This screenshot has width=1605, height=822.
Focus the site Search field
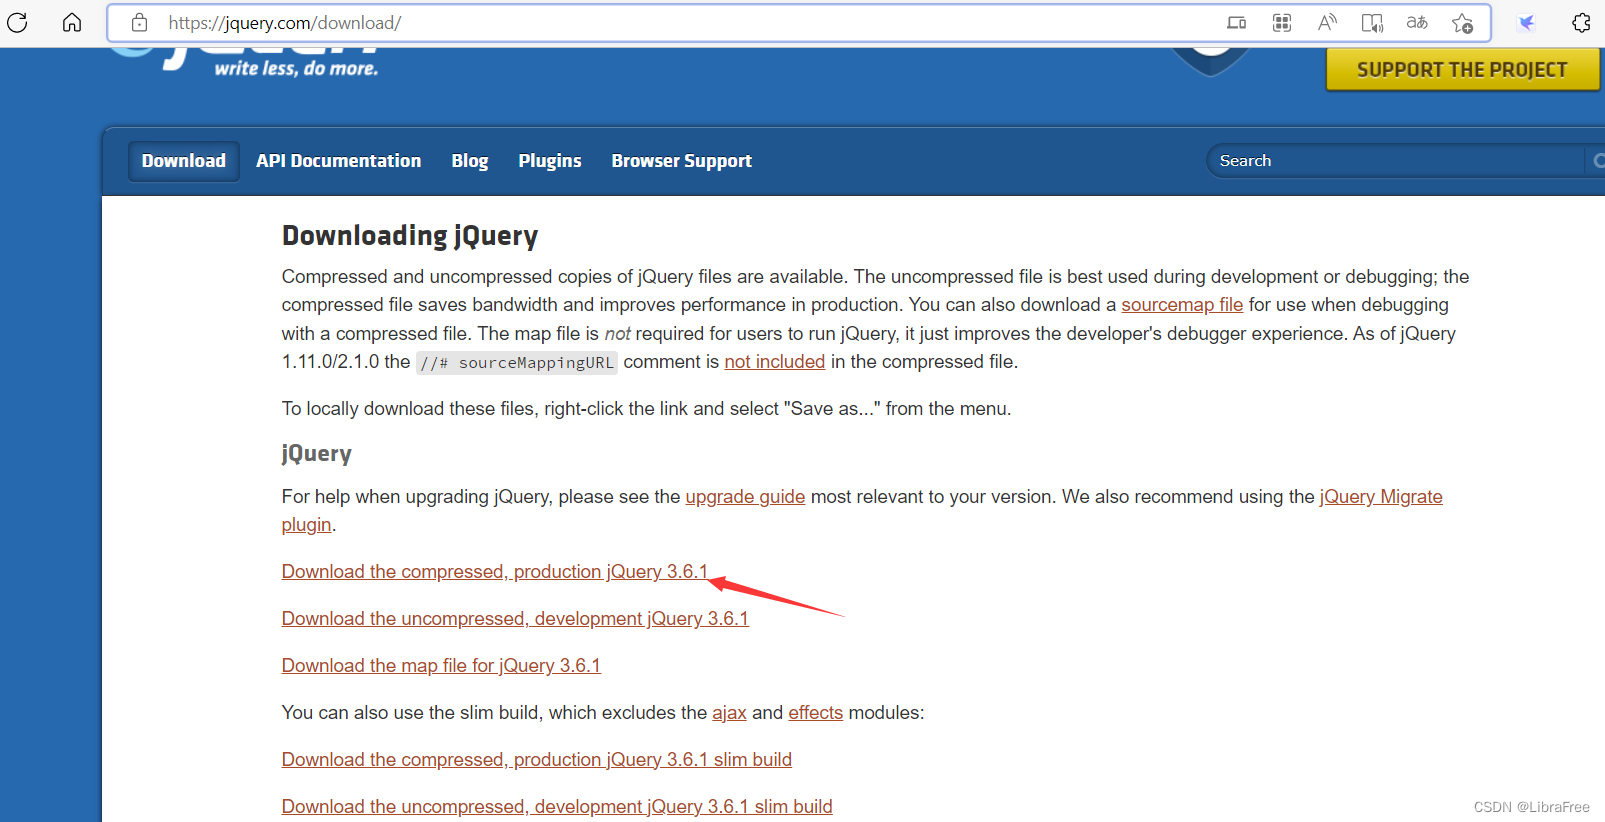point(1395,161)
